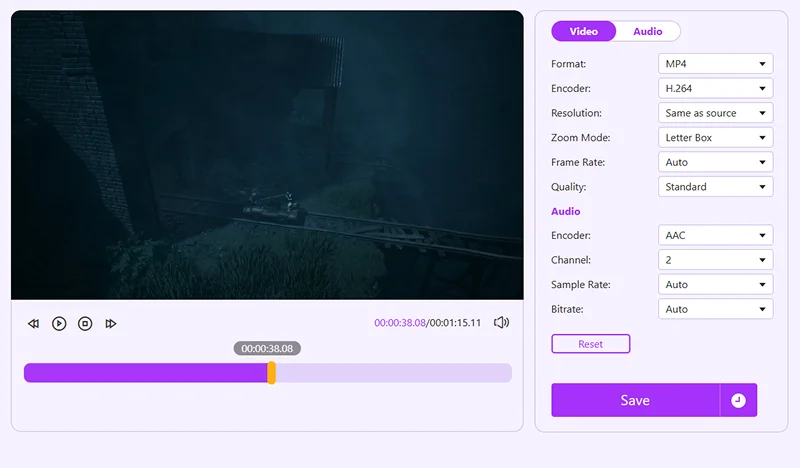Click the fast forward icon
Image resolution: width=800 pixels, height=468 pixels.
[111, 324]
